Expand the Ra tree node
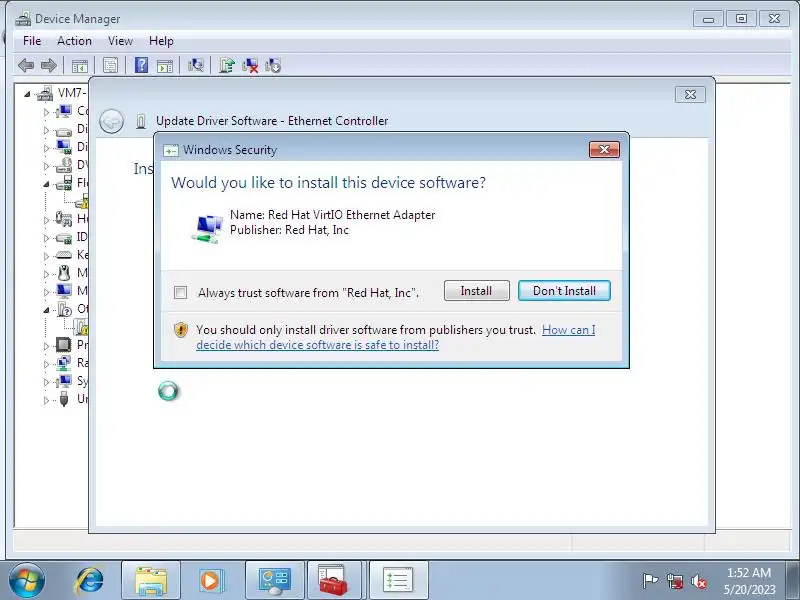Viewport: 800px width, 600px height. [x=46, y=364]
